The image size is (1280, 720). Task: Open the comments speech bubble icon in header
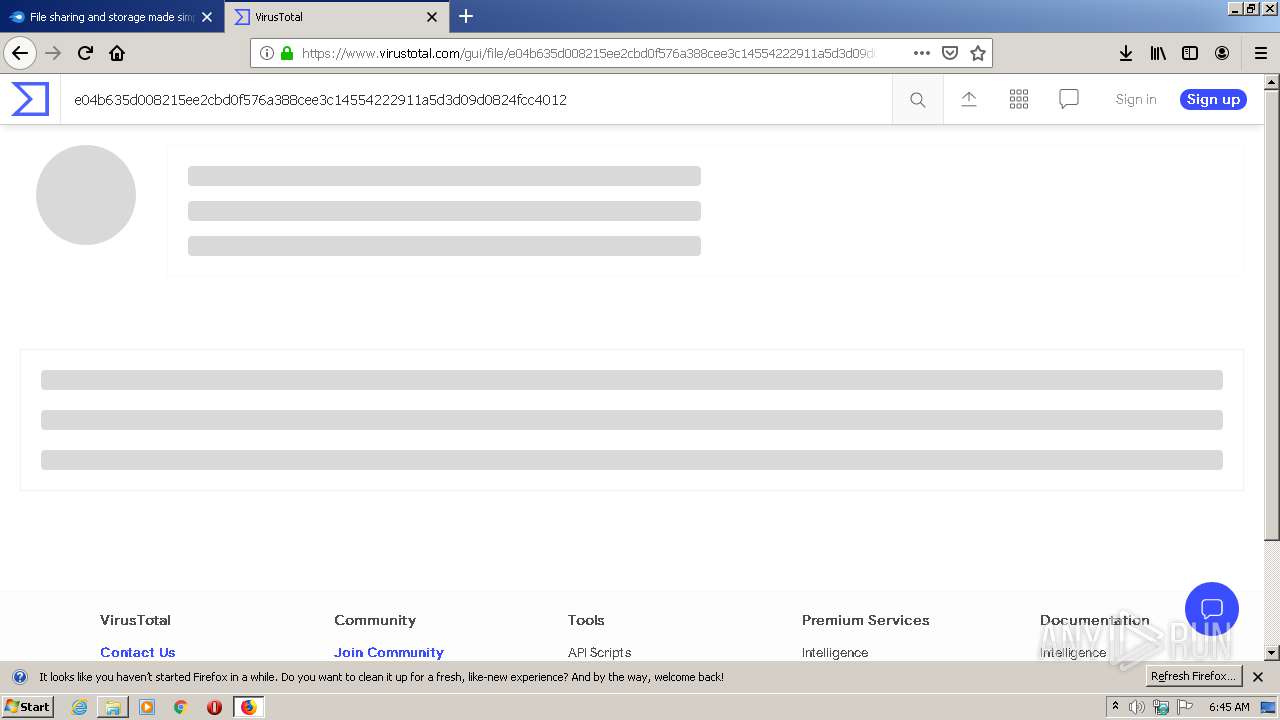[x=1069, y=99]
